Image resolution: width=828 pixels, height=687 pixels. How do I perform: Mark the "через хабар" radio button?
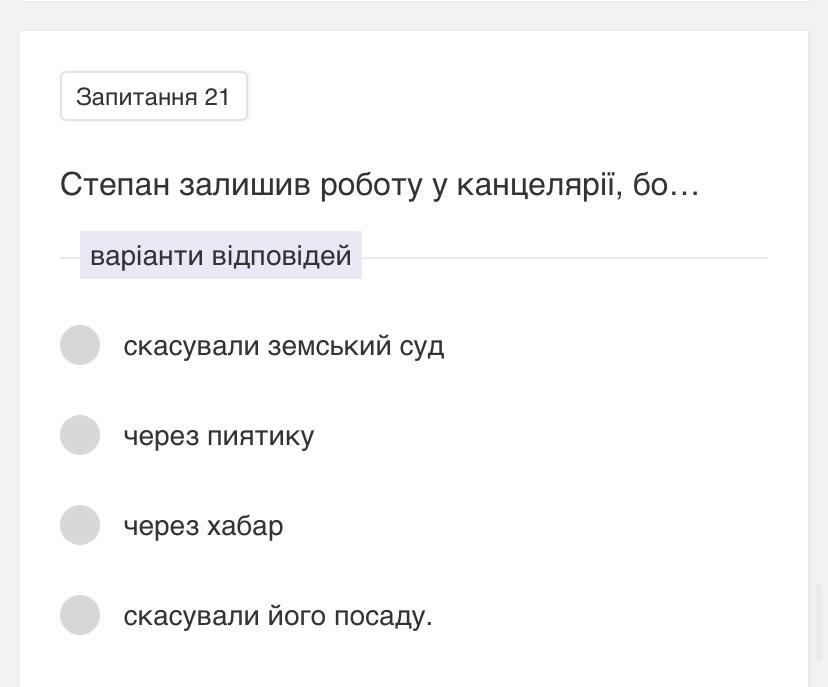80,525
